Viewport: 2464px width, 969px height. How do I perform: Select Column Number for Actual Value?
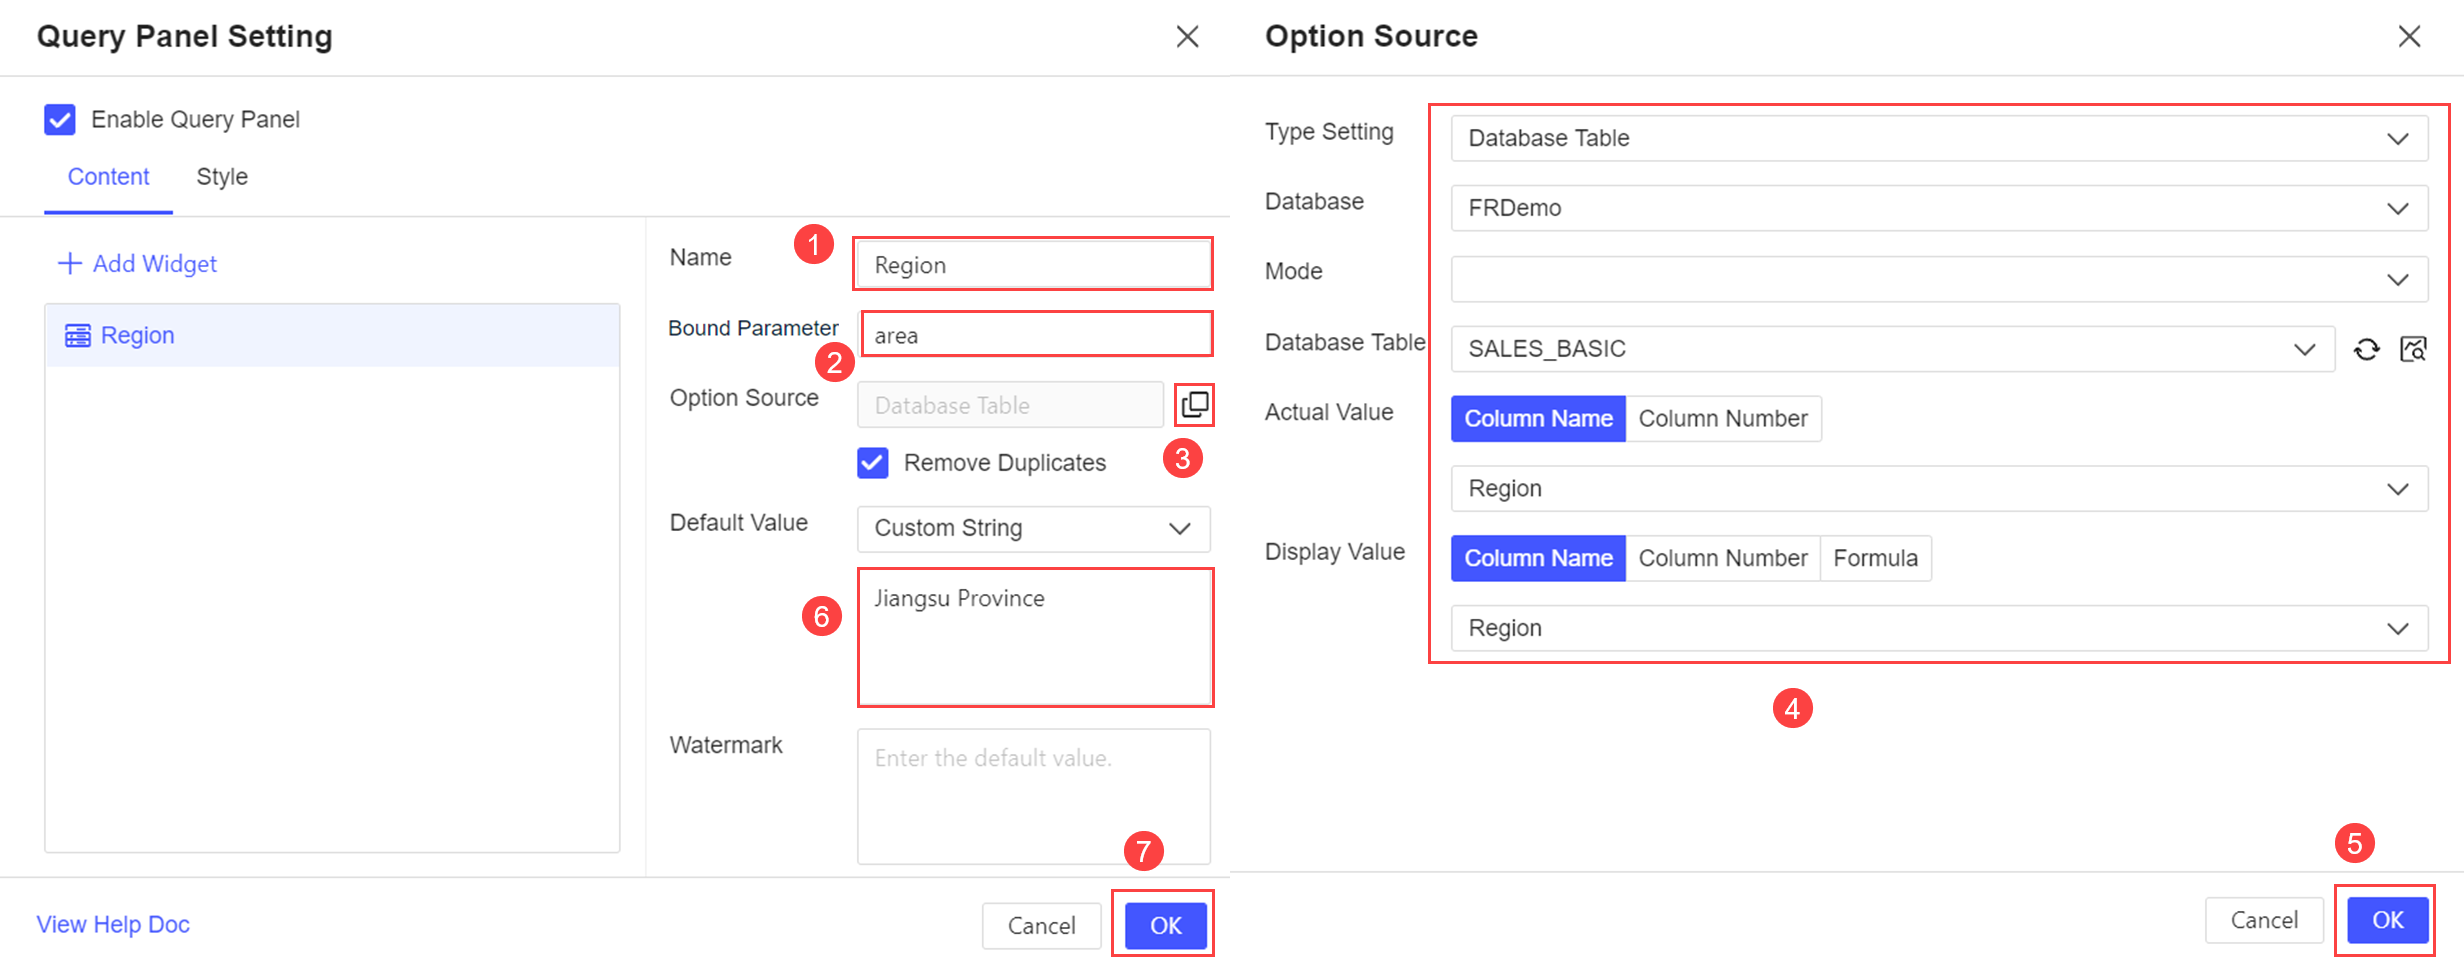1723,419
